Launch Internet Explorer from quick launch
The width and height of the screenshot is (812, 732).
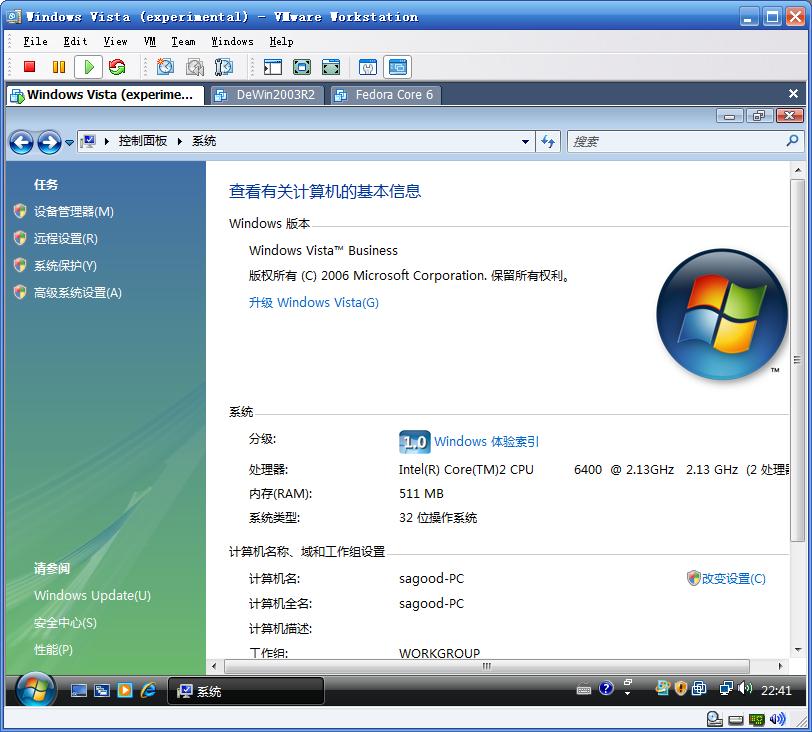(148, 690)
